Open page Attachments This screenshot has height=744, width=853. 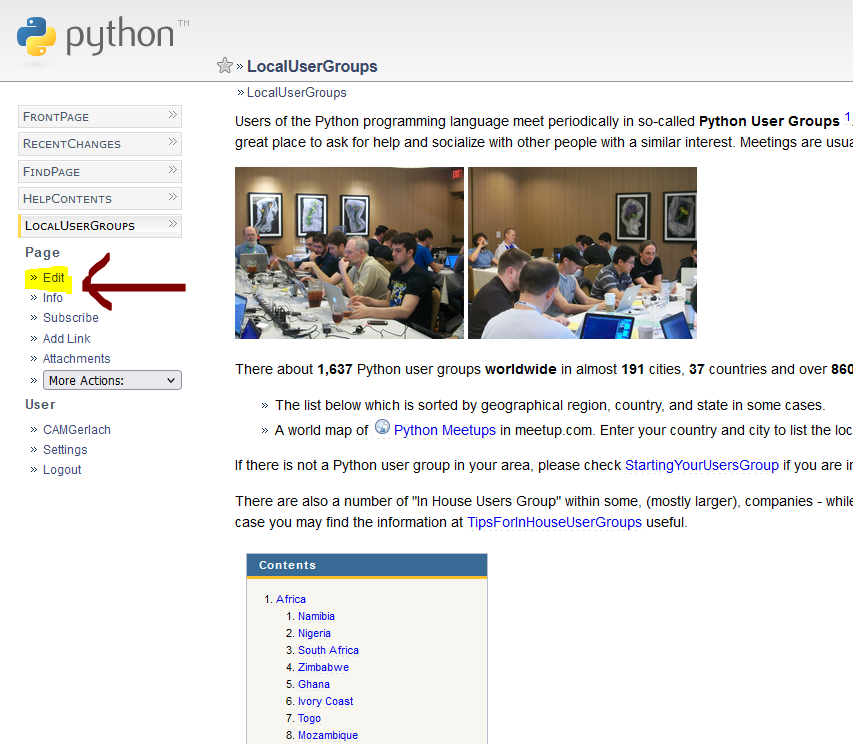[x=76, y=359]
